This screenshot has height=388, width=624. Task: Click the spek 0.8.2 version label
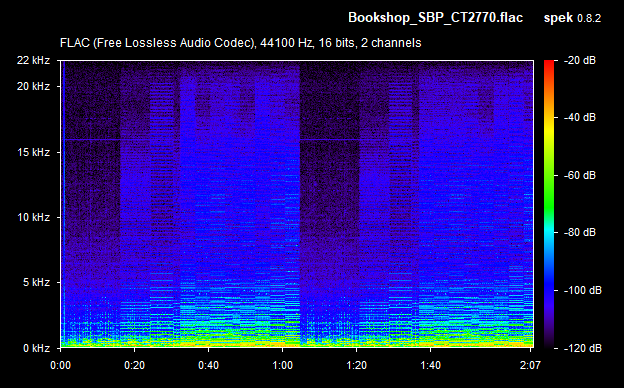572,18
